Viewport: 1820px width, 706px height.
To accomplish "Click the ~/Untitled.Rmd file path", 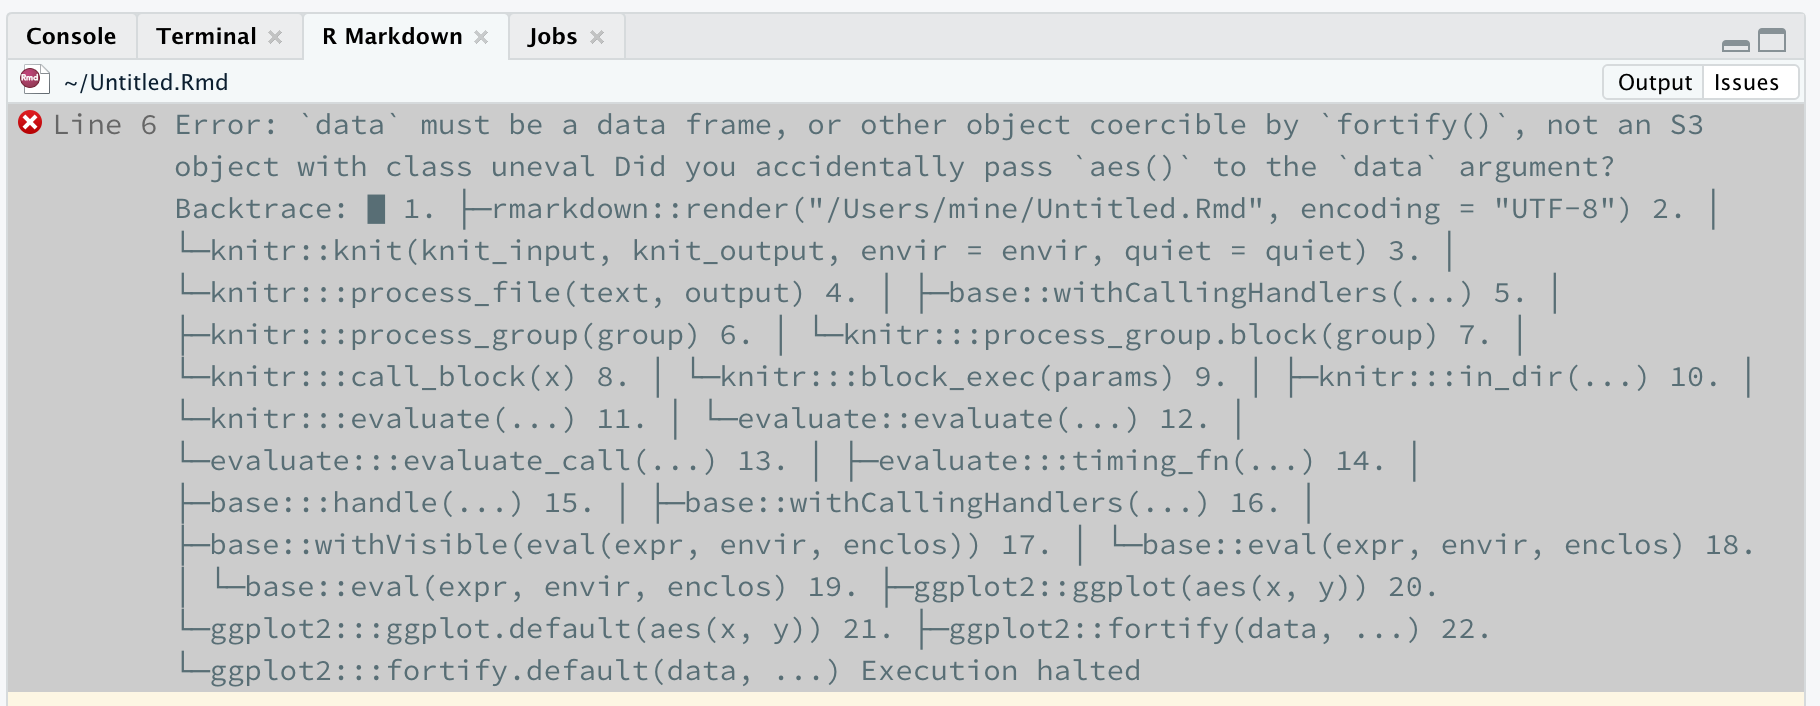I will pos(146,81).
